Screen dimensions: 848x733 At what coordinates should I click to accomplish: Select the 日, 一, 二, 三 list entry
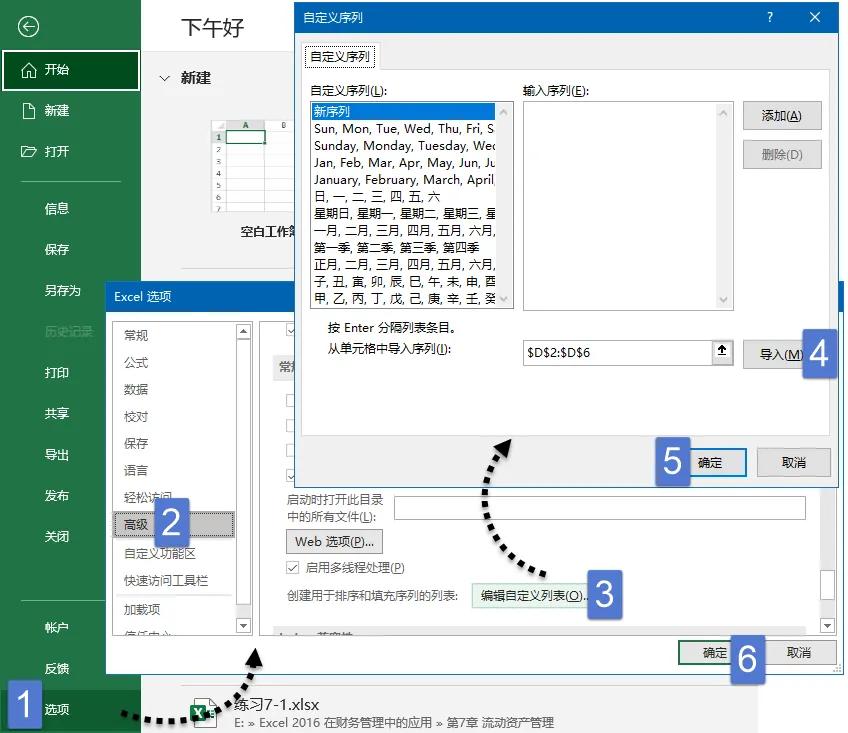tap(403, 196)
